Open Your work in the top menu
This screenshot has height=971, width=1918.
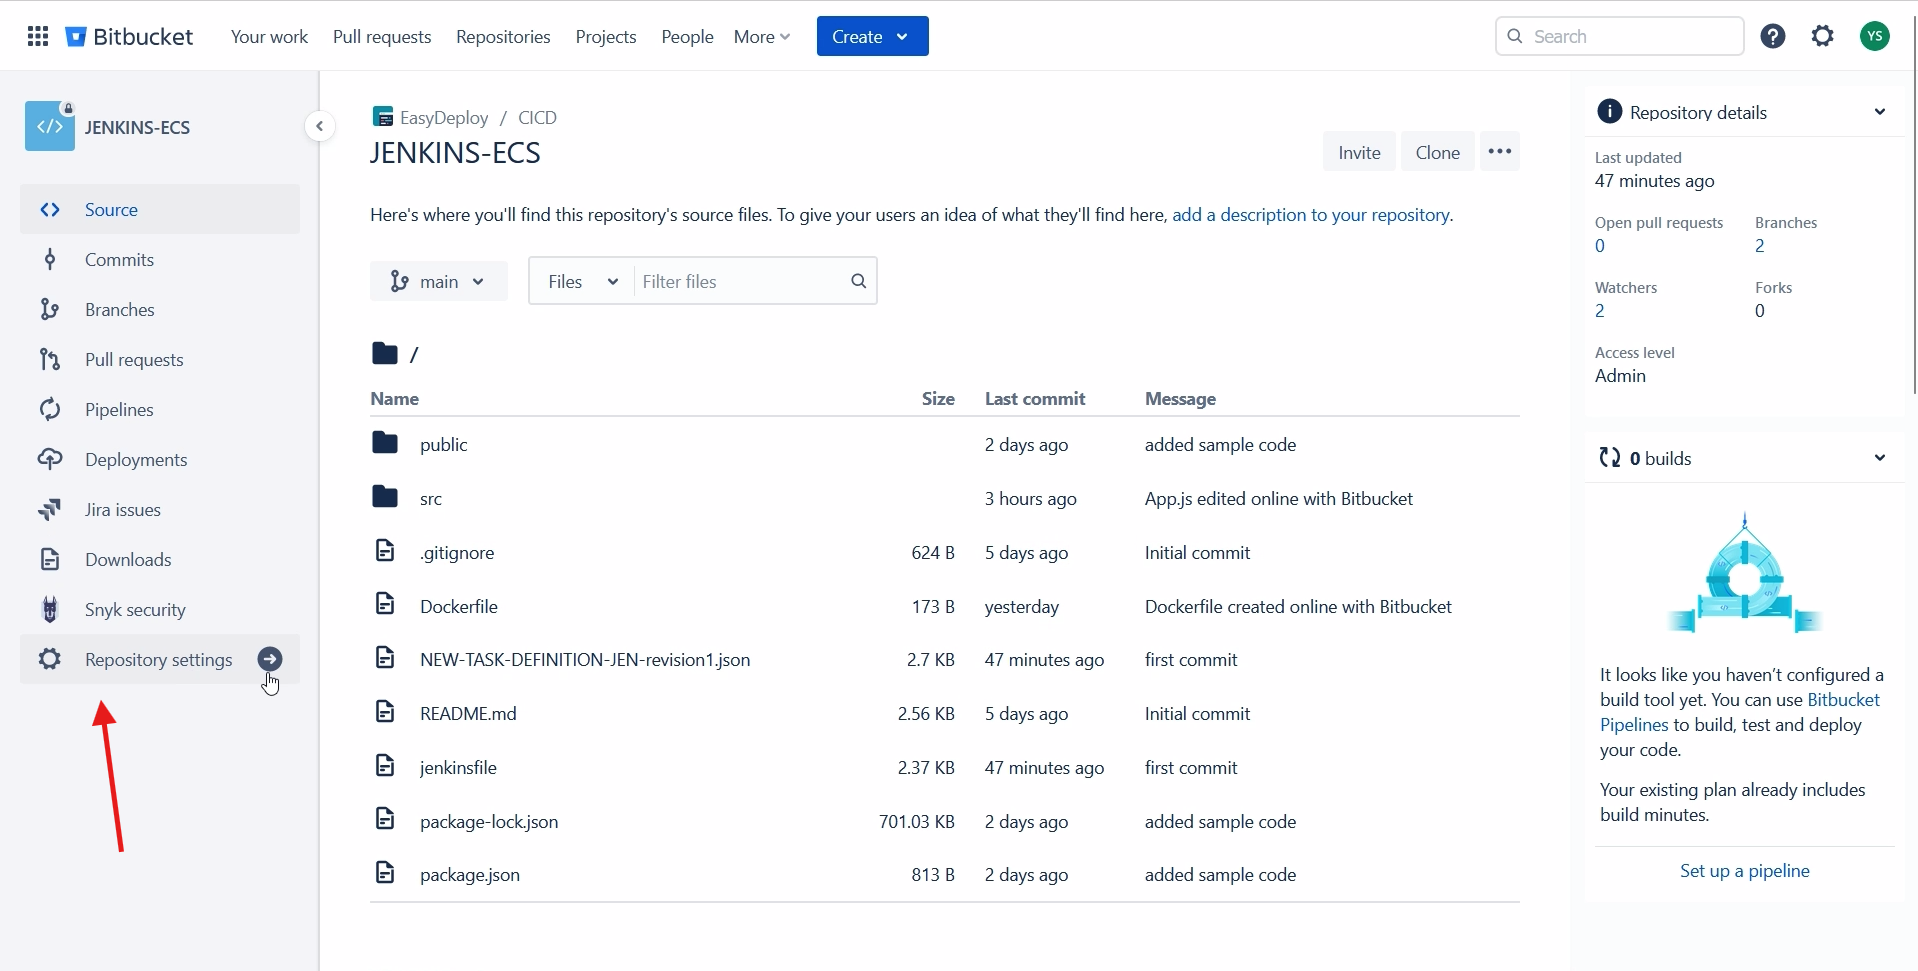[x=269, y=37]
